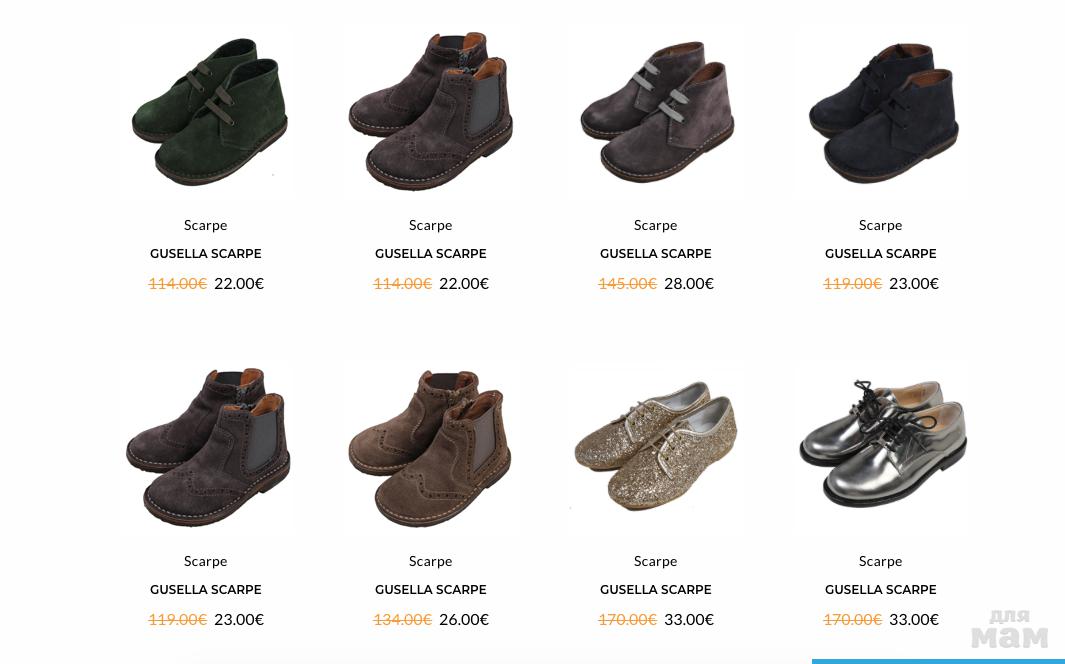Click the 26.00€ discounted price

point(464,620)
